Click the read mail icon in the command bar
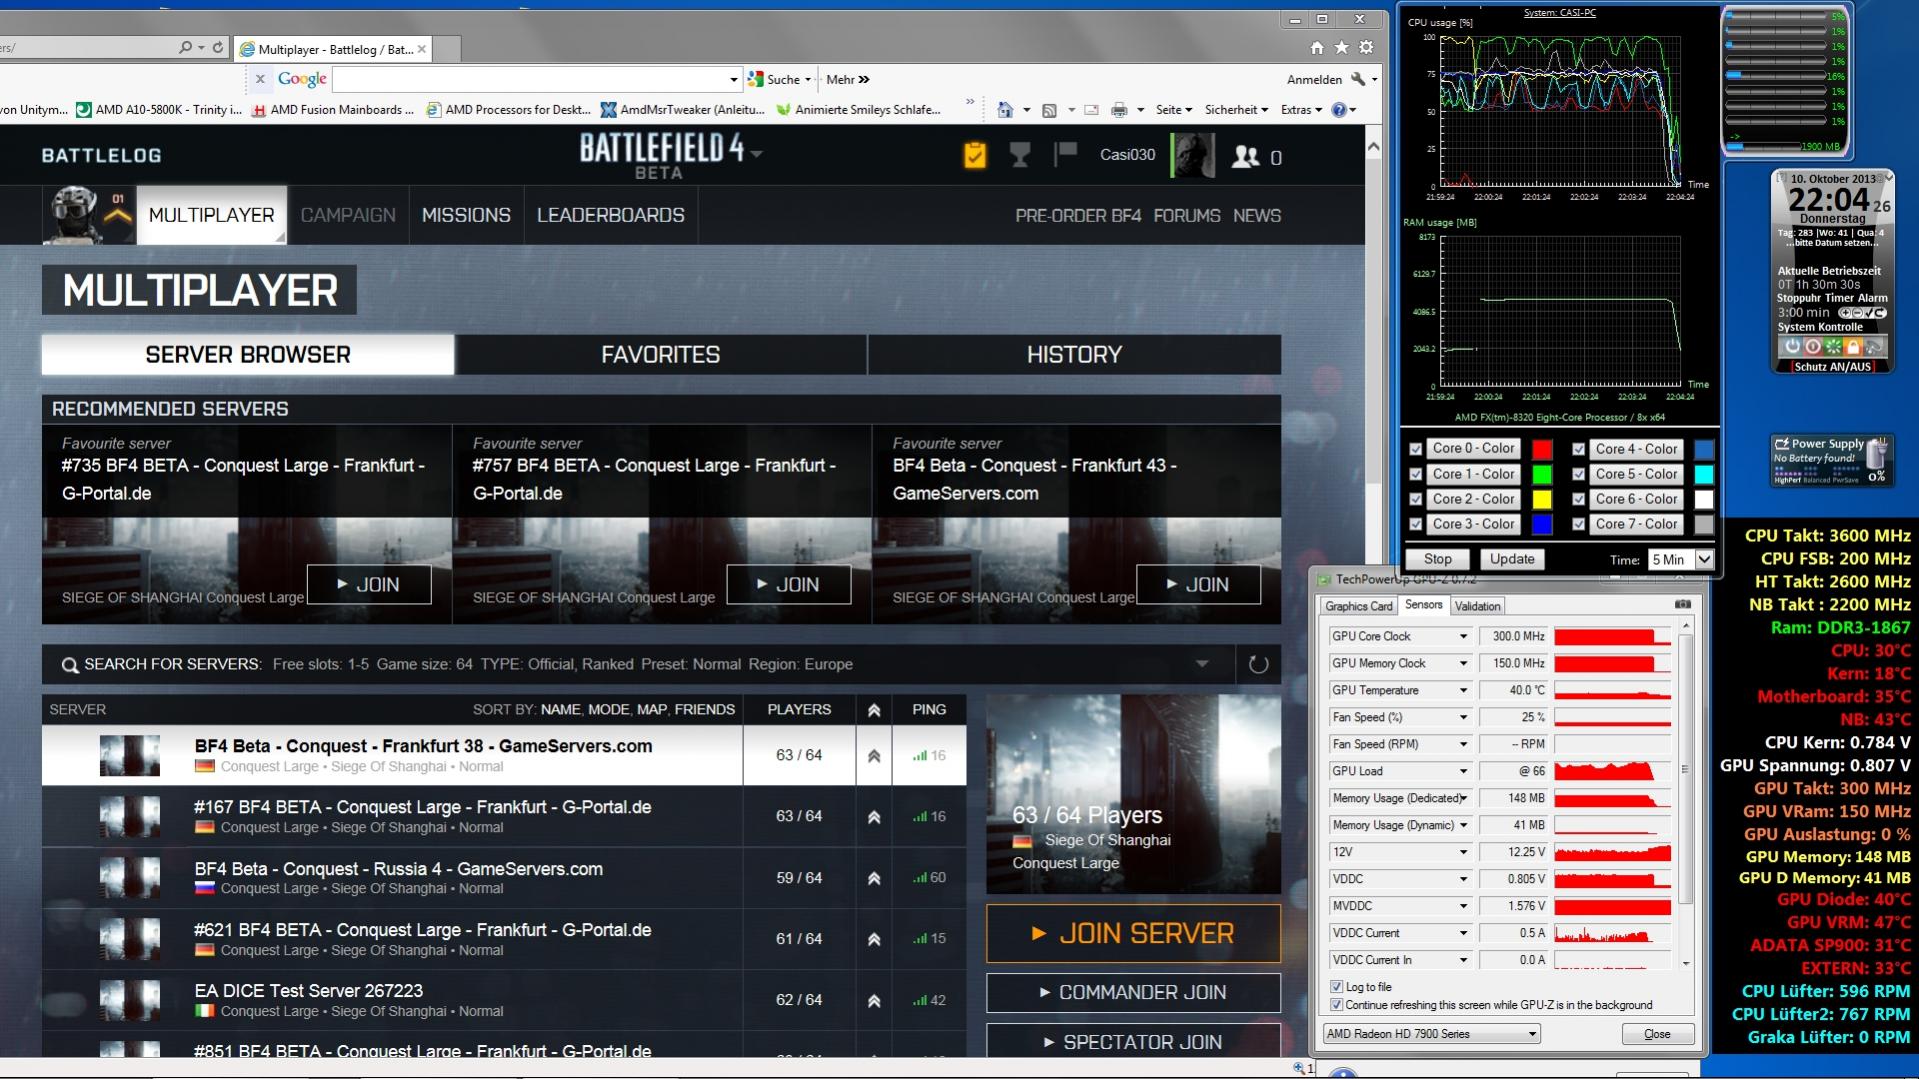Image resolution: width=1919 pixels, height=1079 pixels. [x=1091, y=110]
